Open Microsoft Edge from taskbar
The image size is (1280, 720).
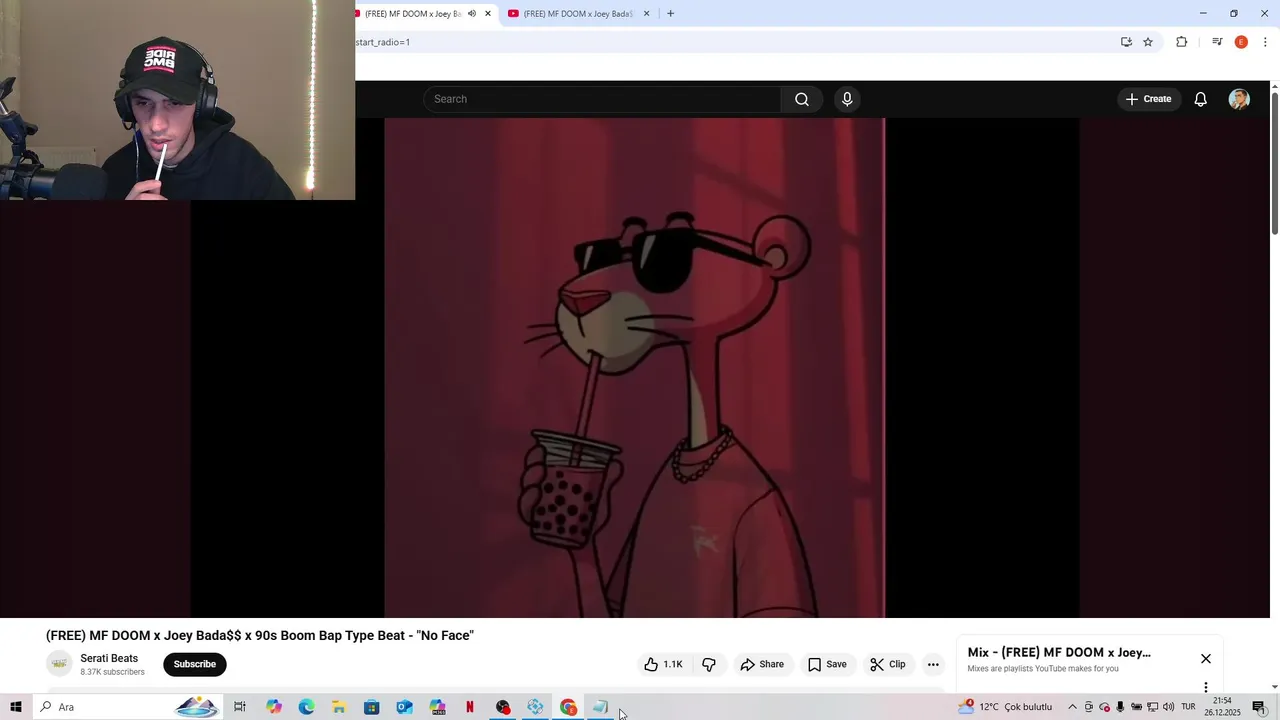[x=306, y=707]
